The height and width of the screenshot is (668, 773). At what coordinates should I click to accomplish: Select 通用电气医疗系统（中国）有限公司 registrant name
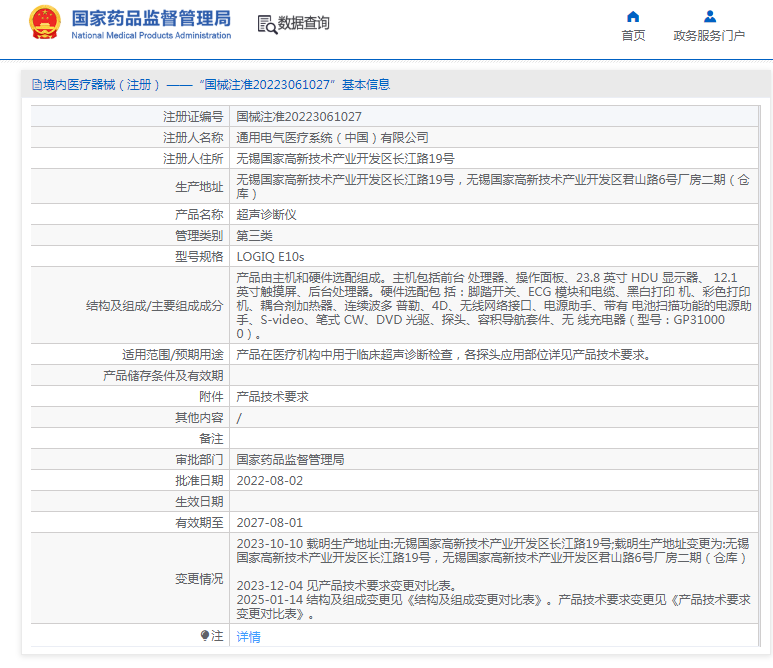point(332,138)
